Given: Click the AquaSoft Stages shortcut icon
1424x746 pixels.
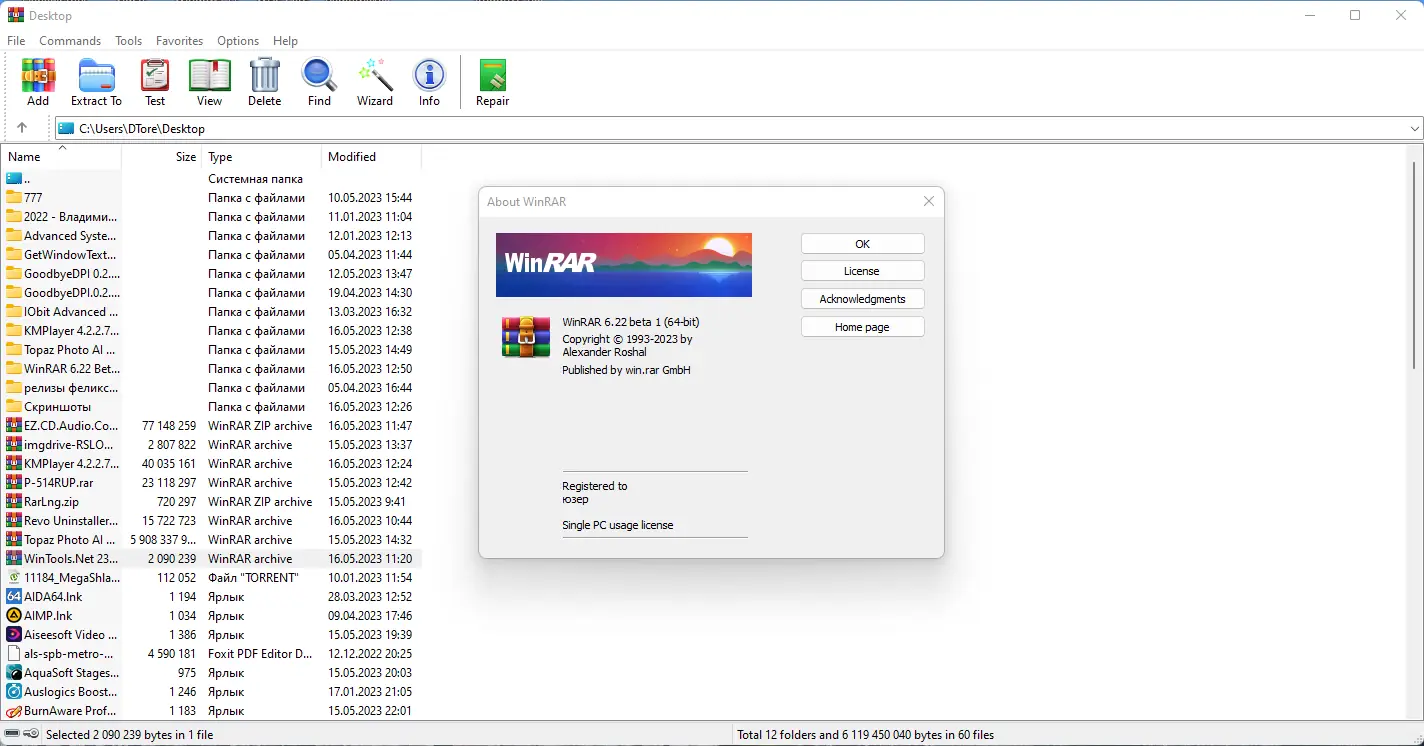Looking at the screenshot, I should click(x=14, y=673).
